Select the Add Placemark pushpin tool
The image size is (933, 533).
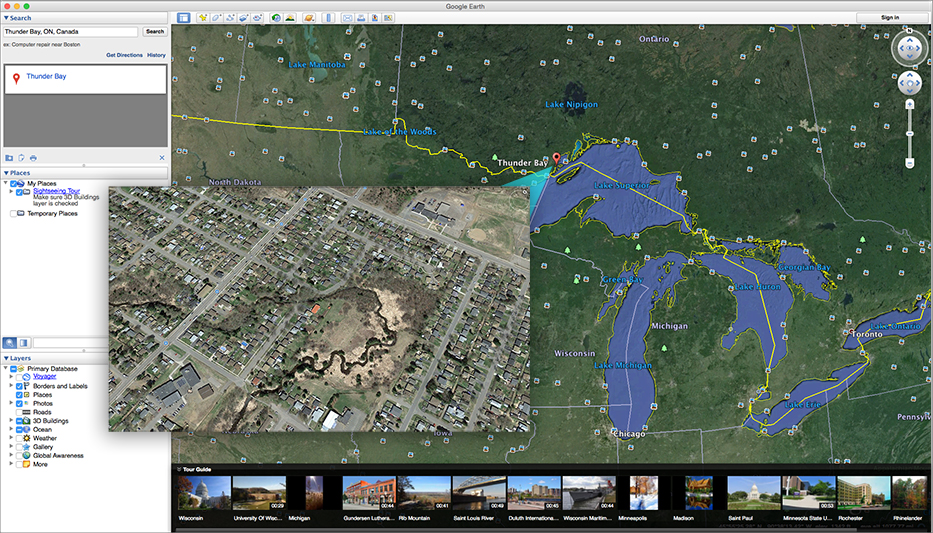click(203, 18)
